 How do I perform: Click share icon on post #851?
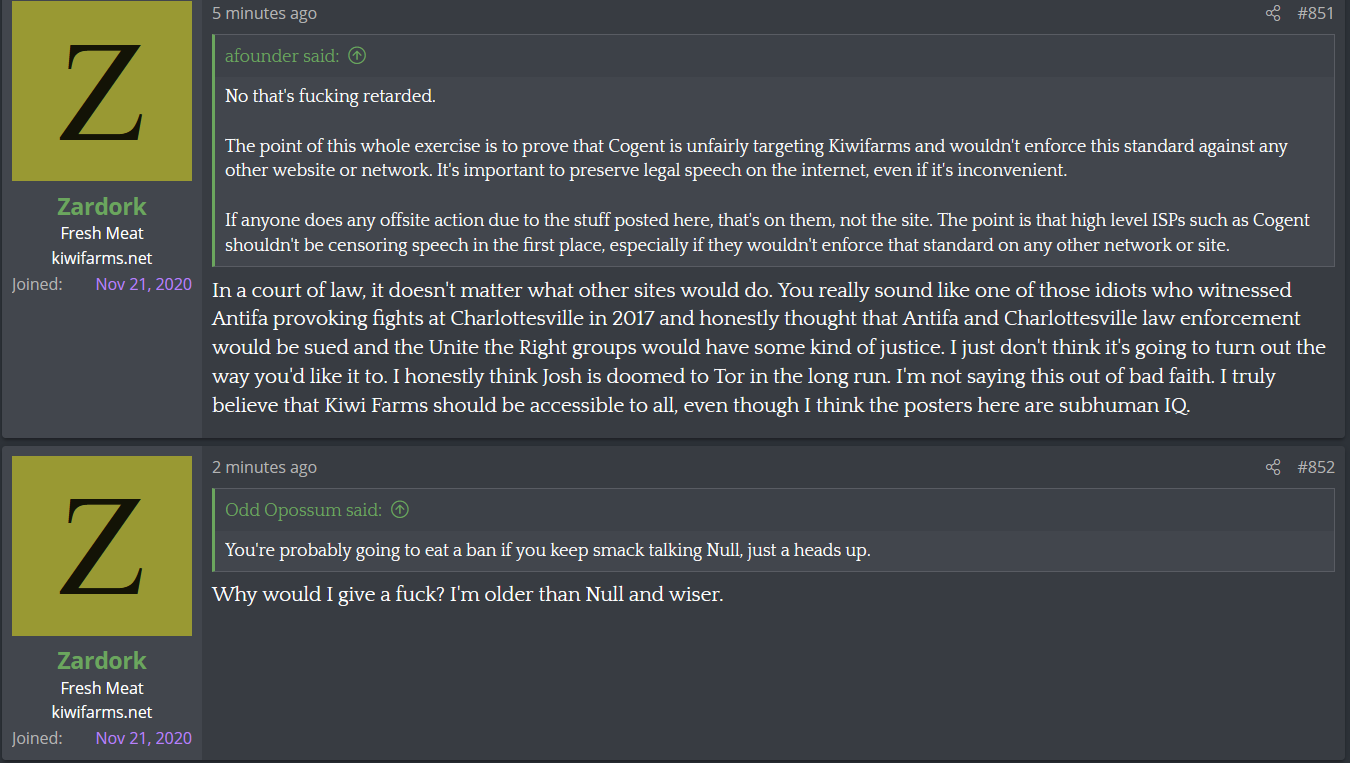(x=1273, y=13)
